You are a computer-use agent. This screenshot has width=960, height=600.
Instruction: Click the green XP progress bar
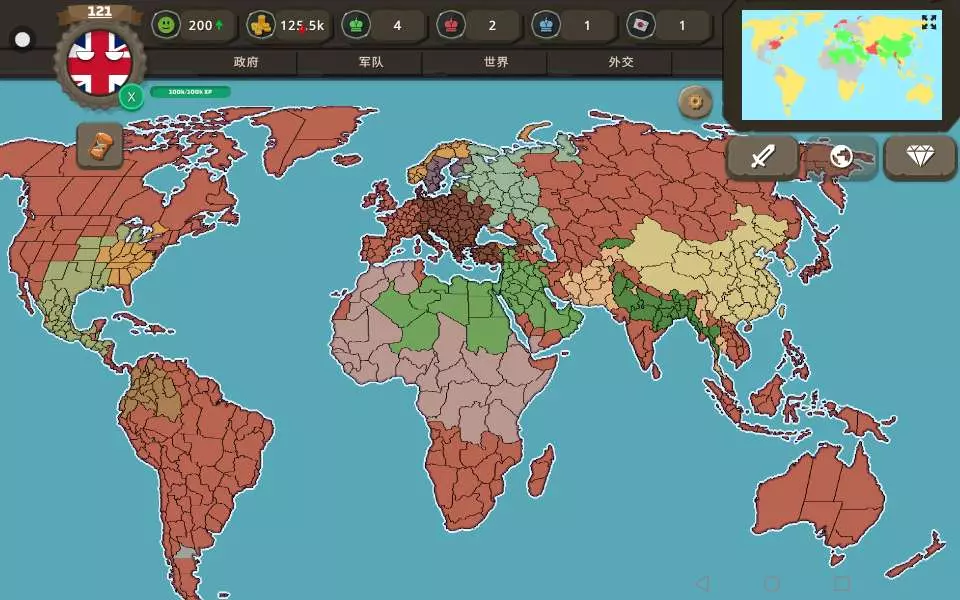pos(190,92)
